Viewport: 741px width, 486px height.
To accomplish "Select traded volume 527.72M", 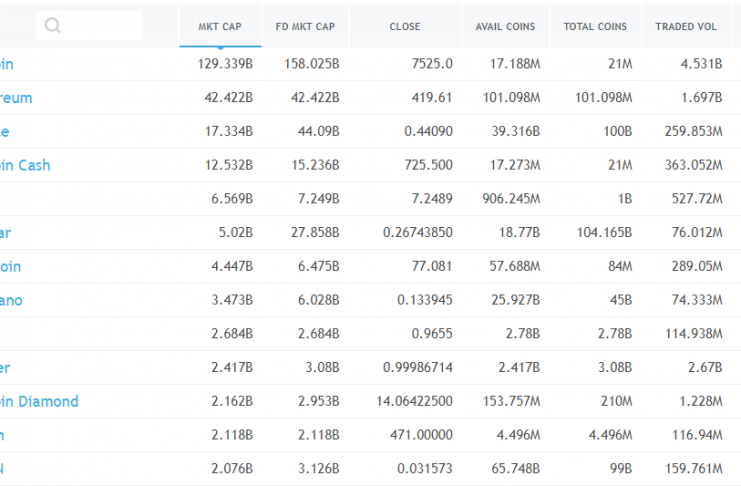I will tap(697, 199).
